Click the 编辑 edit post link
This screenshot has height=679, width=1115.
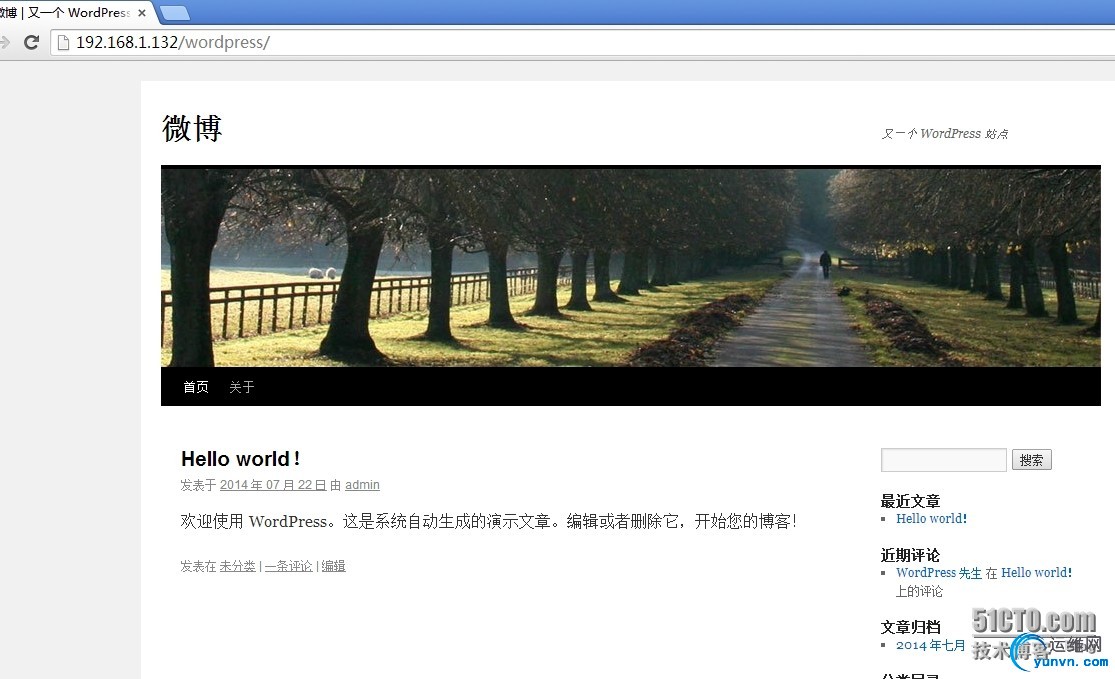pyautogui.click(x=334, y=566)
